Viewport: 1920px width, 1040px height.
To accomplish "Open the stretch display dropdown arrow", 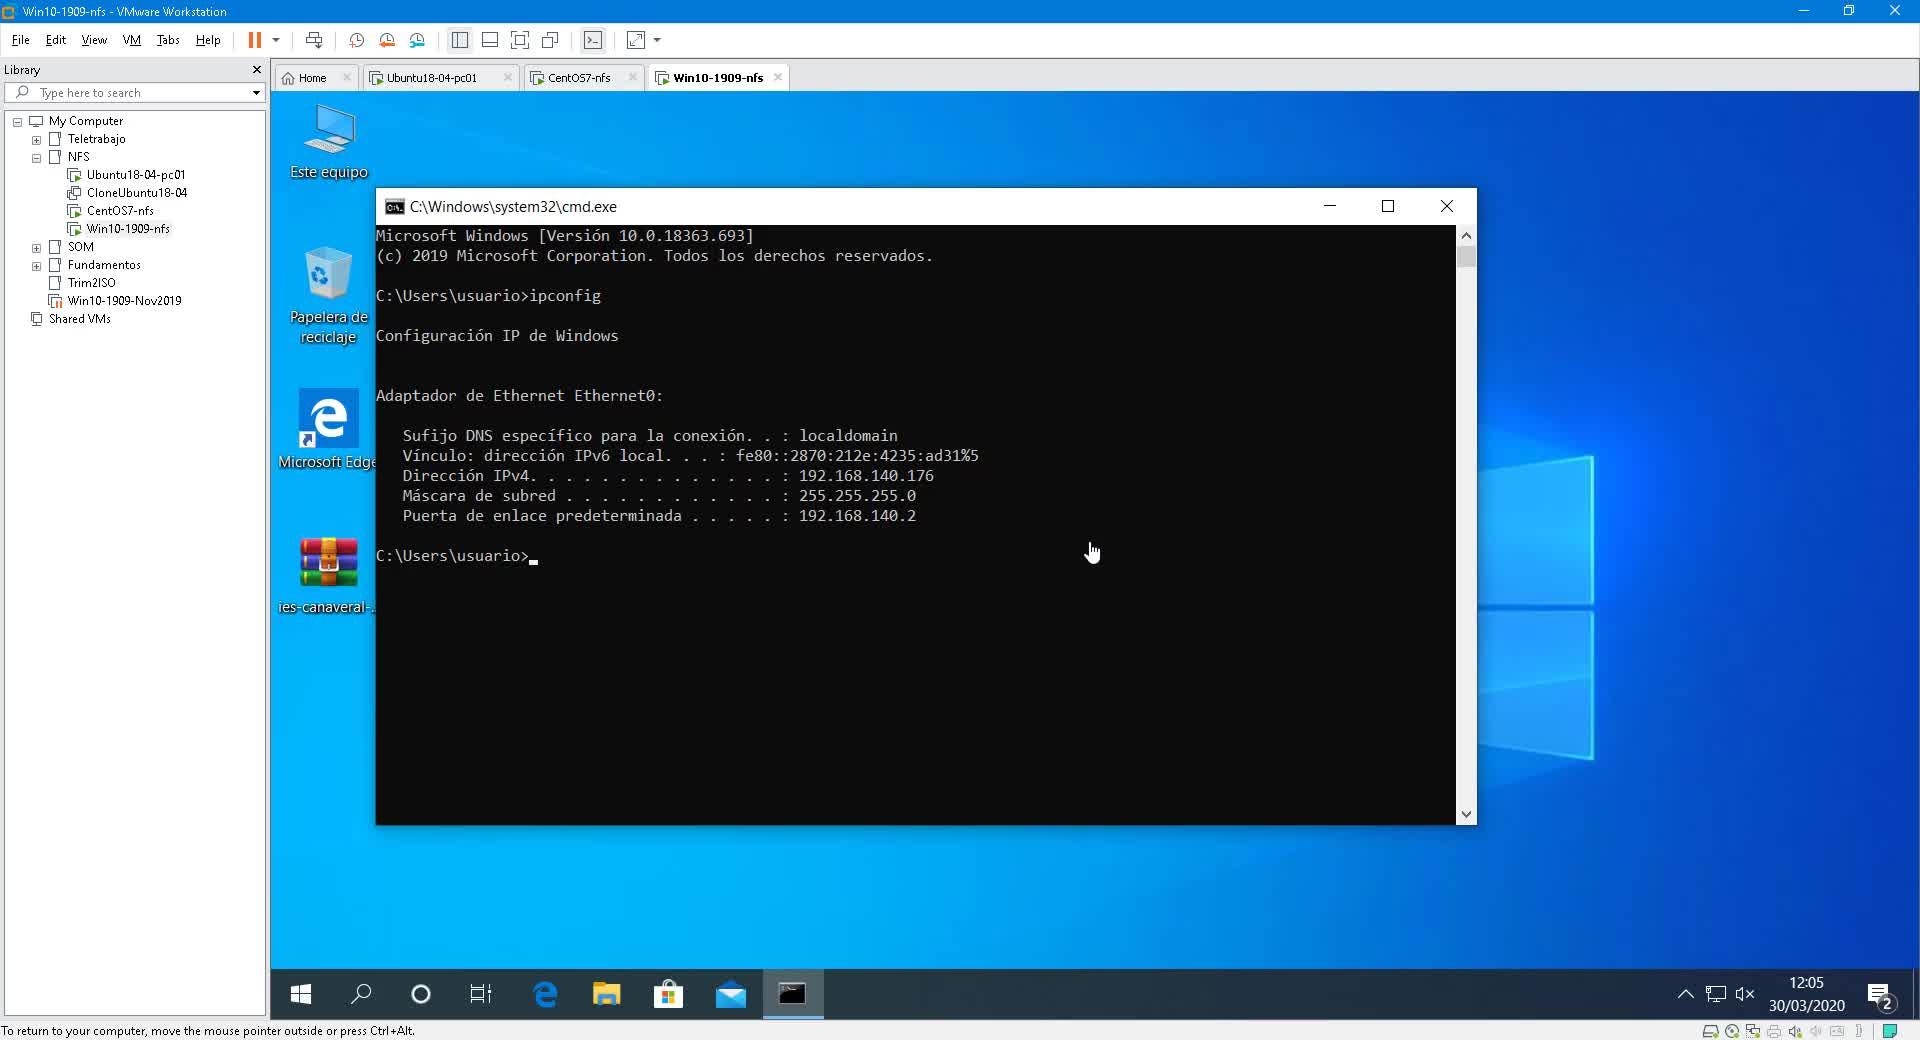I will click(657, 40).
